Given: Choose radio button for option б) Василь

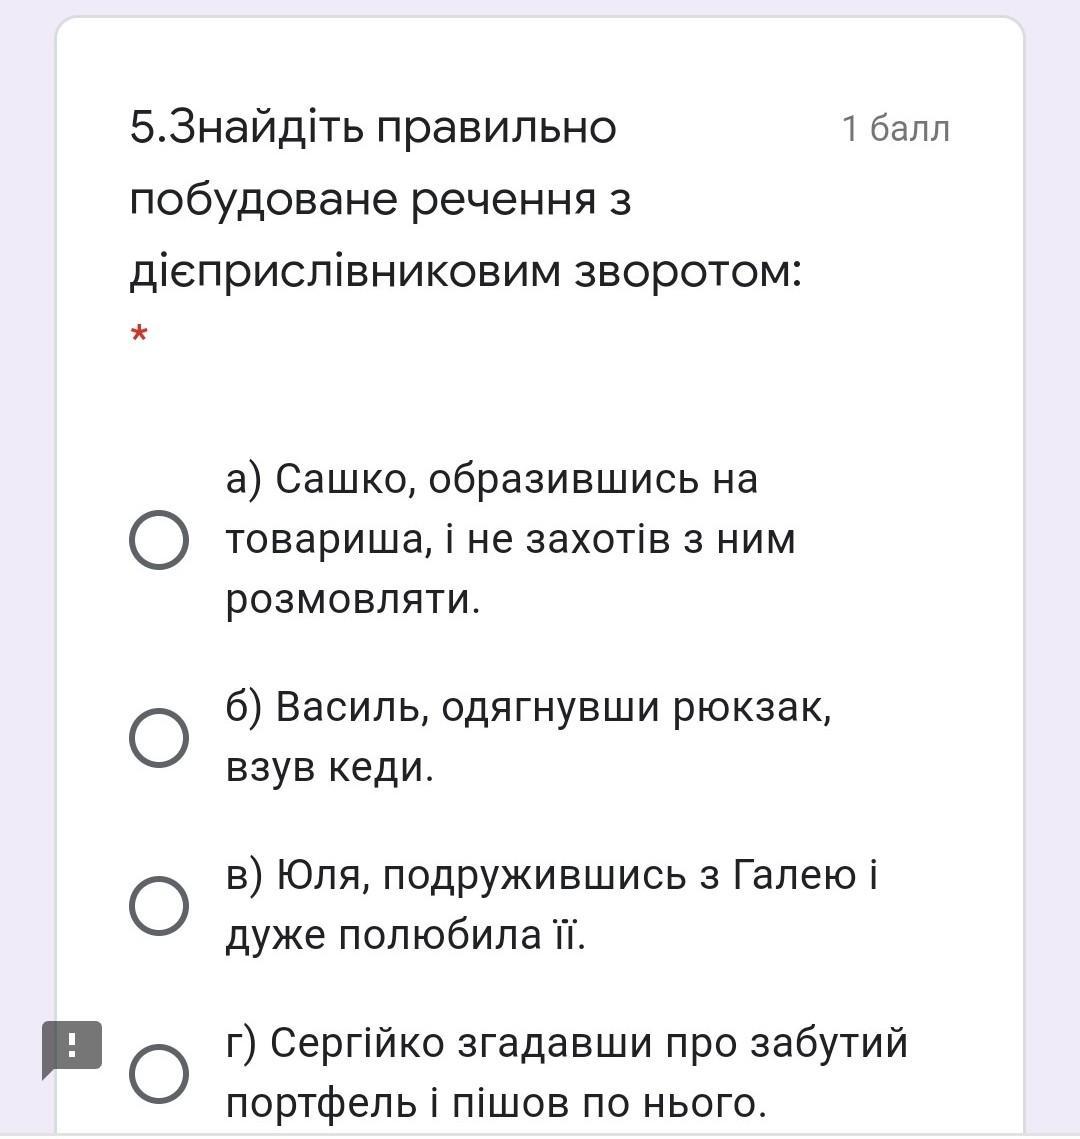Looking at the screenshot, I should 159,737.
